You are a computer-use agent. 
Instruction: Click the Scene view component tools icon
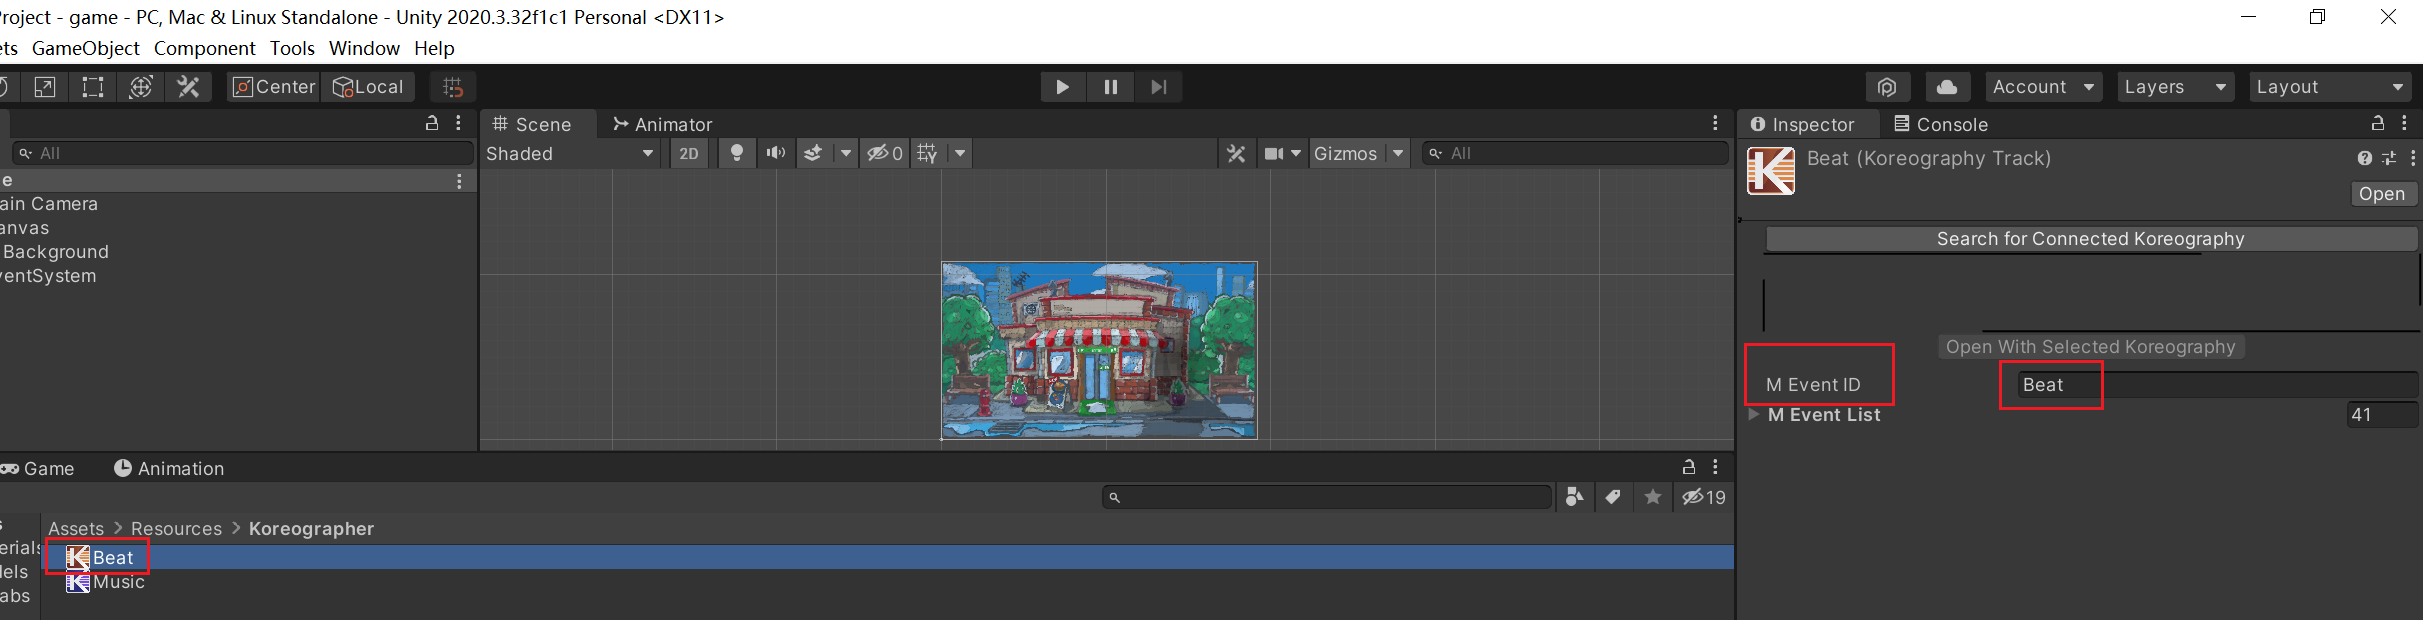[x=1236, y=153]
